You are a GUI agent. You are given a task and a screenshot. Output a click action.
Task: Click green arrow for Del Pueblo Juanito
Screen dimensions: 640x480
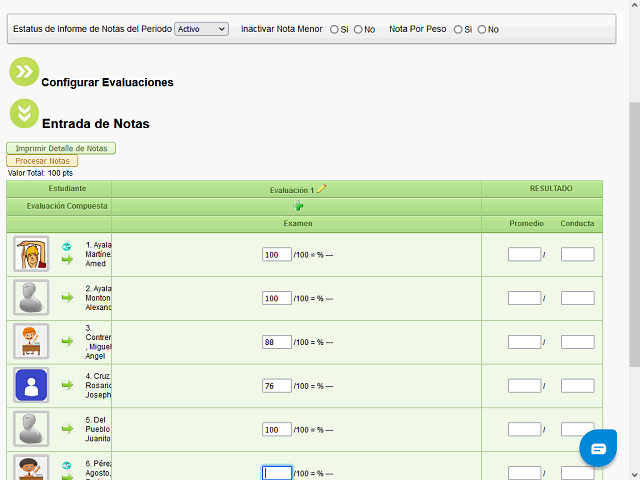click(x=67, y=429)
